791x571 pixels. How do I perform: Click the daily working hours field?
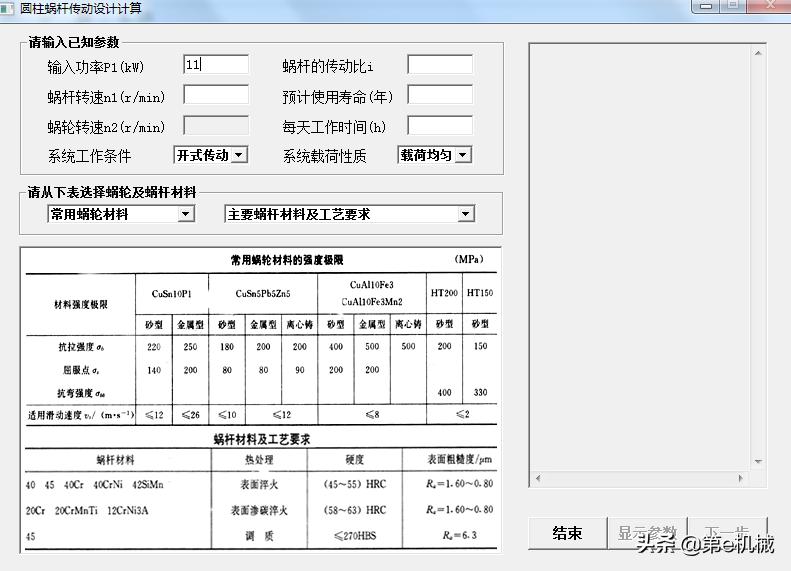click(440, 126)
